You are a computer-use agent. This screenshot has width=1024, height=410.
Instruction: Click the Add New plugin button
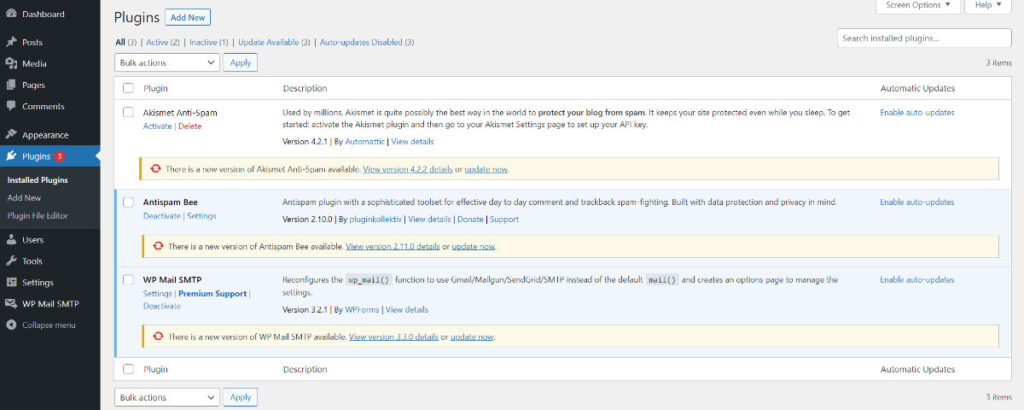click(188, 18)
